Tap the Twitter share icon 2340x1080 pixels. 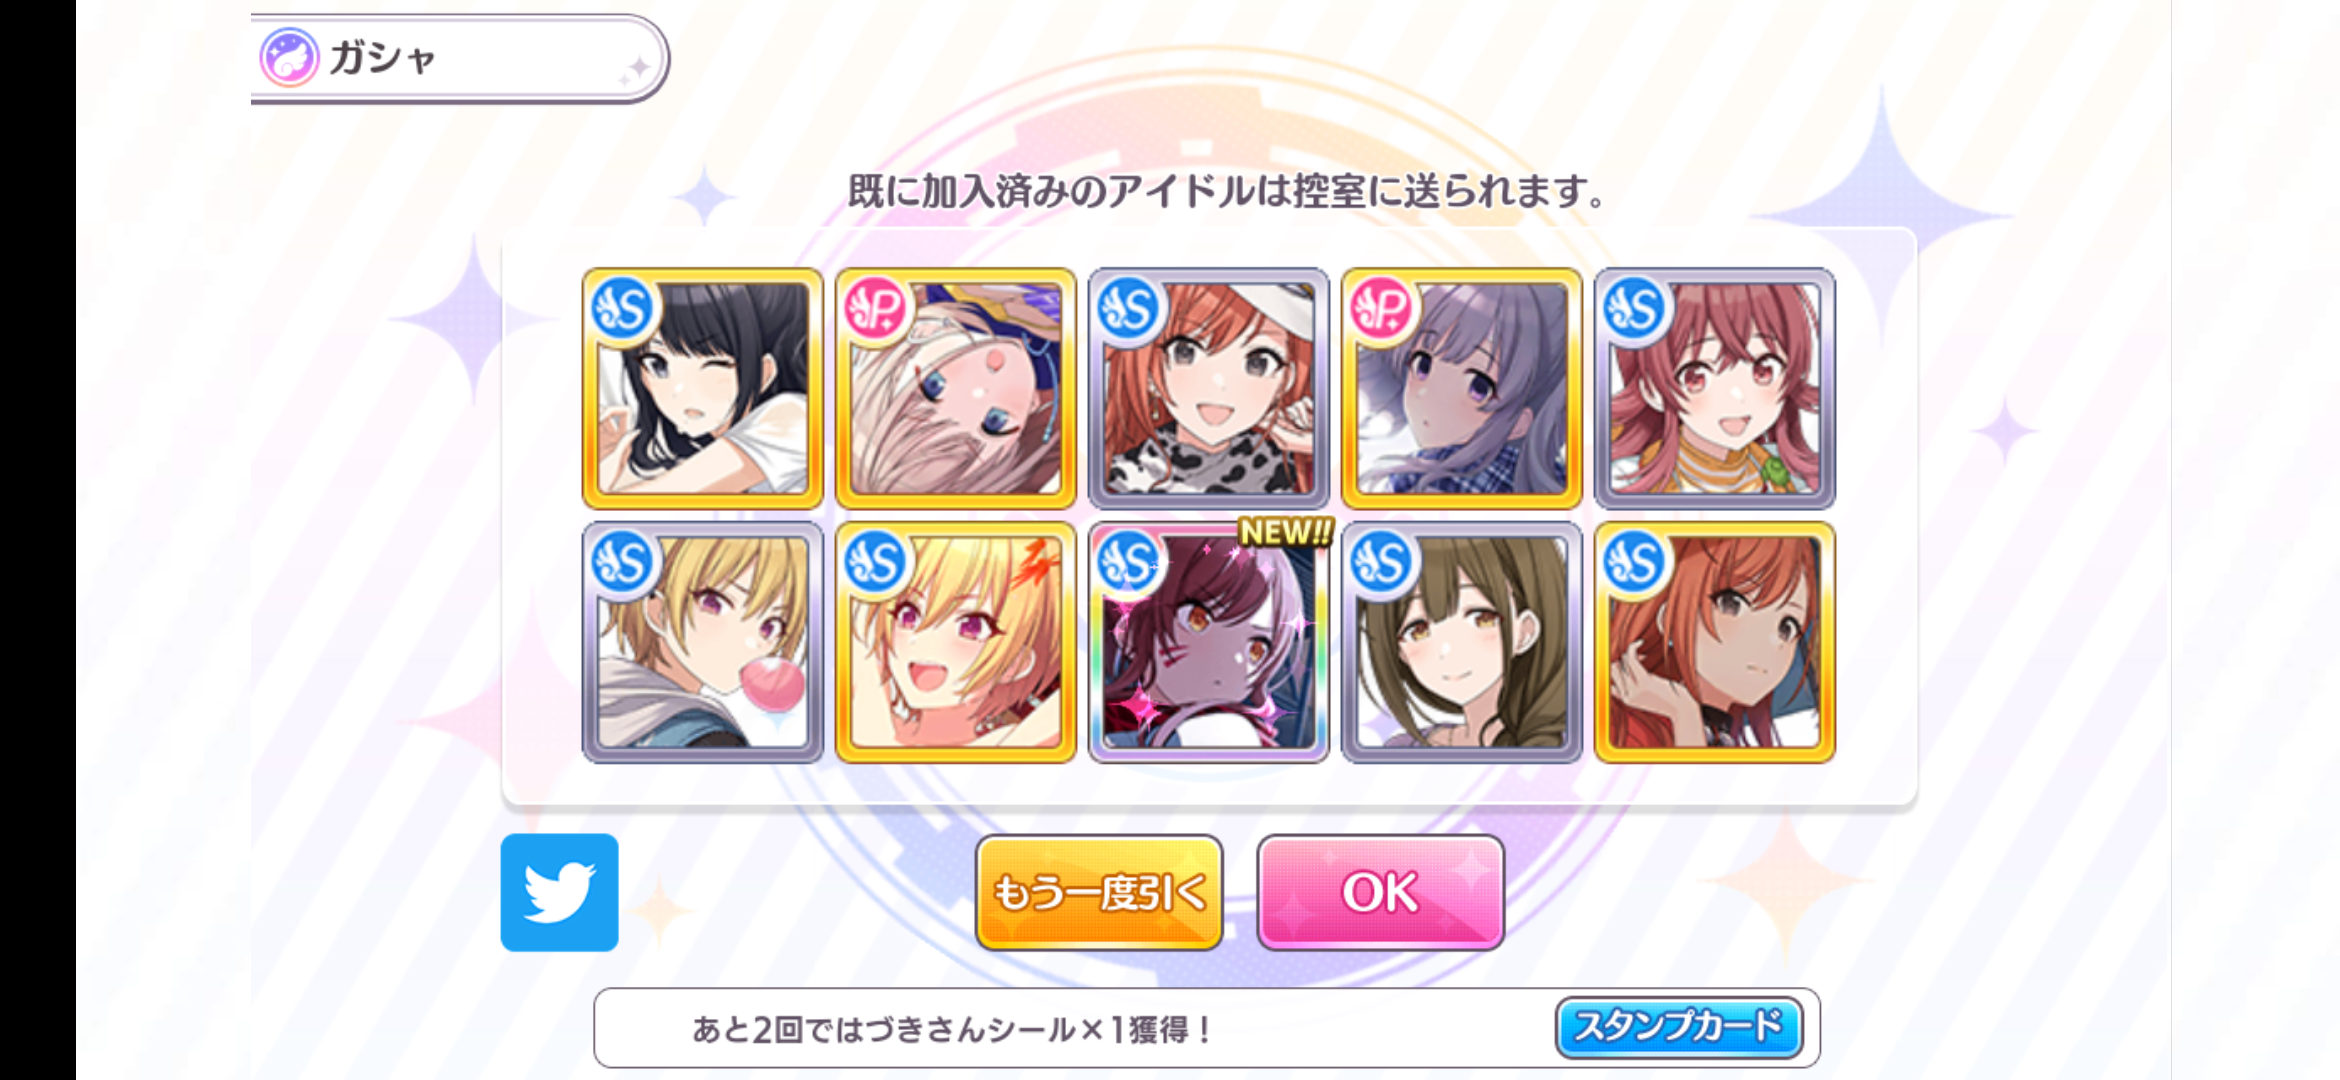click(559, 892)
